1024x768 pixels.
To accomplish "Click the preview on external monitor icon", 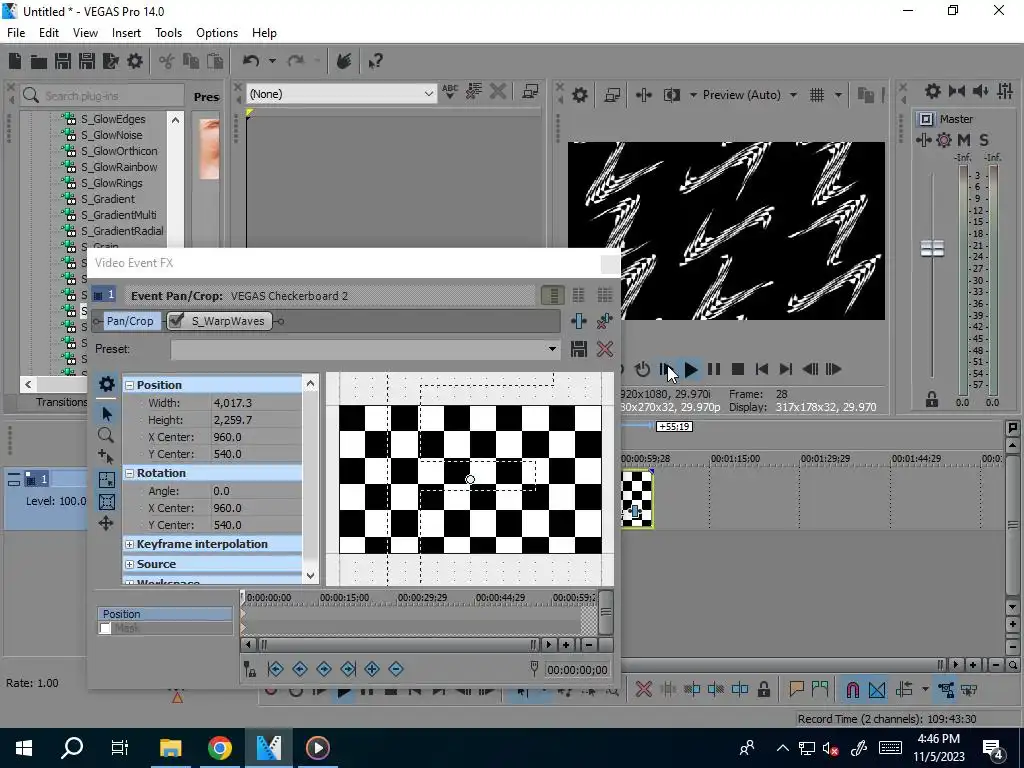I will pos(612,95).
